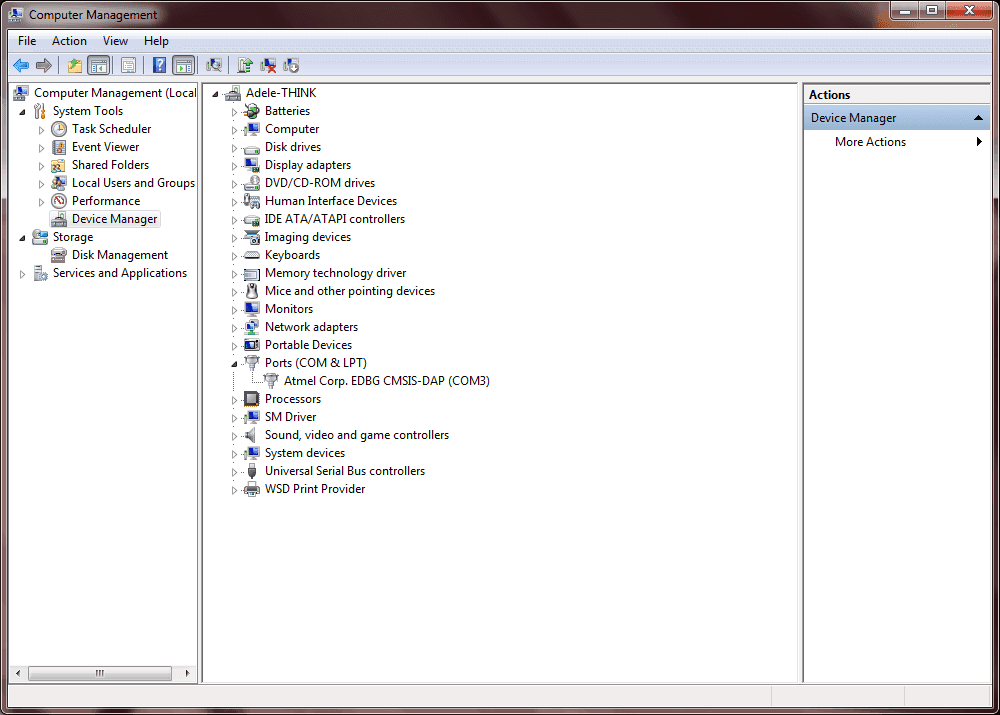Expand the Network adapters category

pos(235,328)
